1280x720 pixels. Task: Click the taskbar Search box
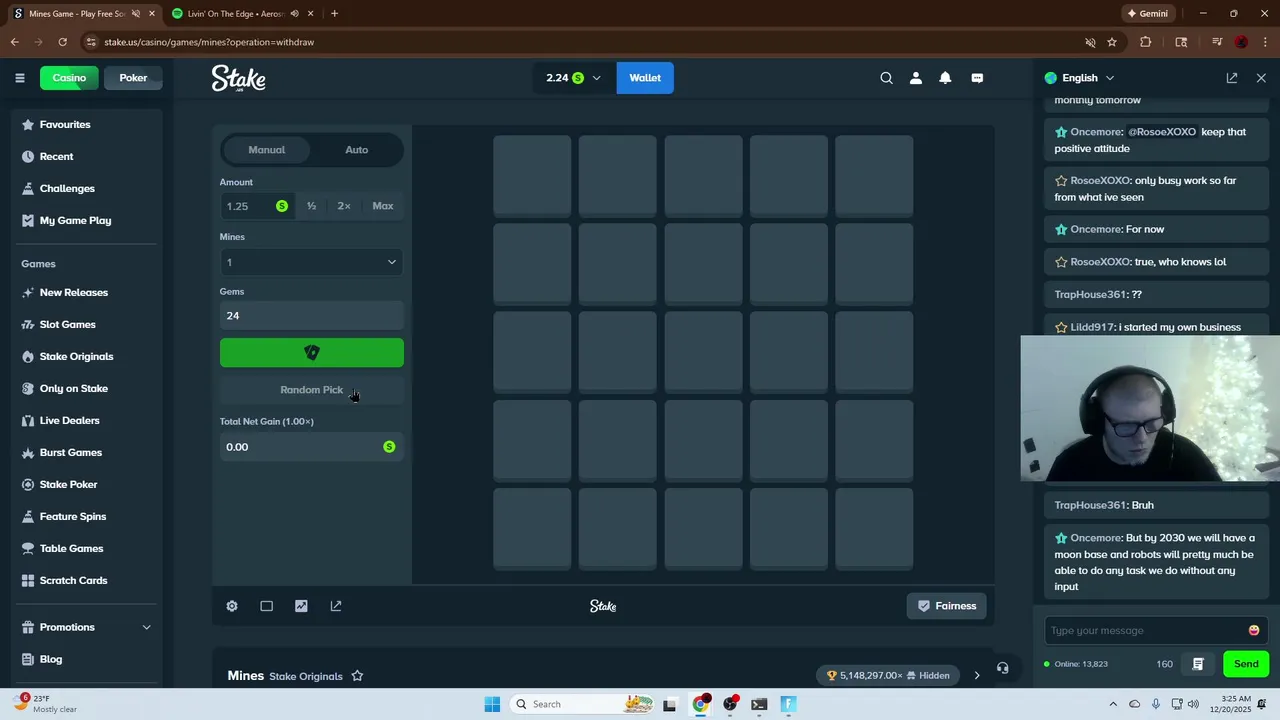pyautogui.click(x=583, y=704)
